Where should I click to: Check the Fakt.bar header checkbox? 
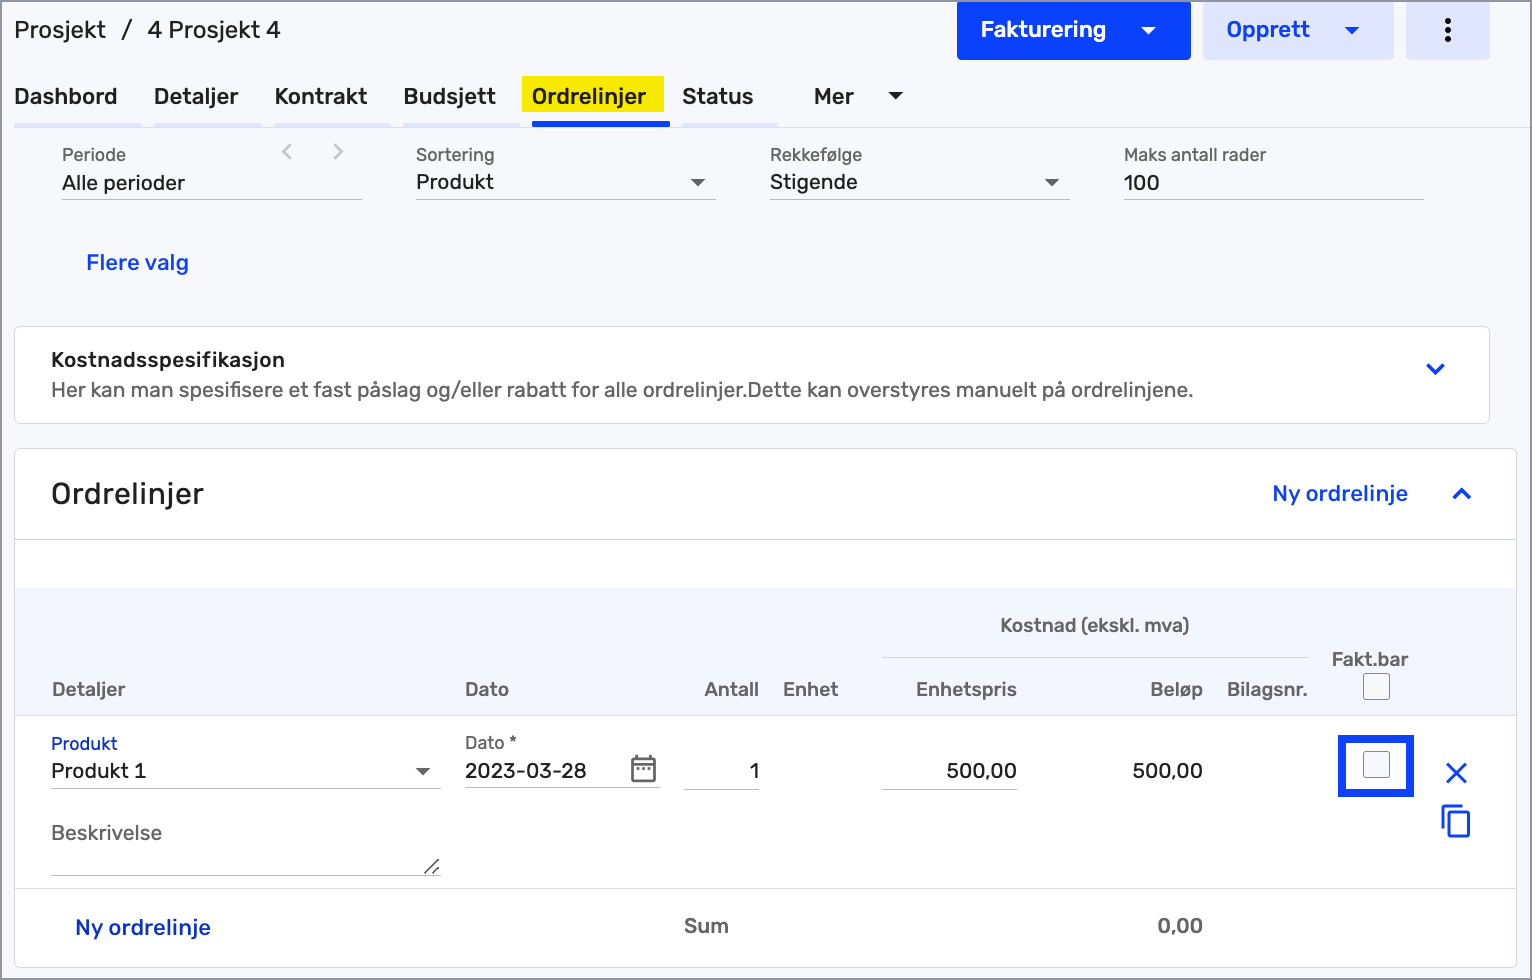[x=1376, y=687]
